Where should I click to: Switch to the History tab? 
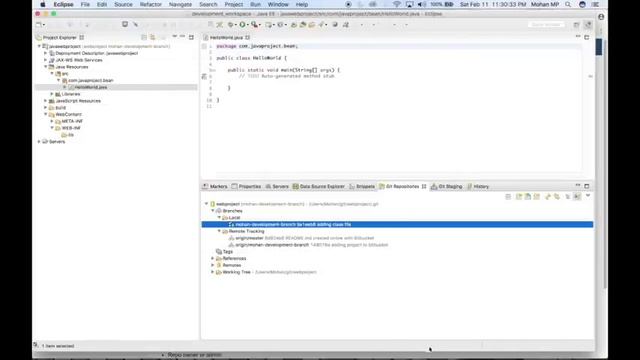click(478, 187)
